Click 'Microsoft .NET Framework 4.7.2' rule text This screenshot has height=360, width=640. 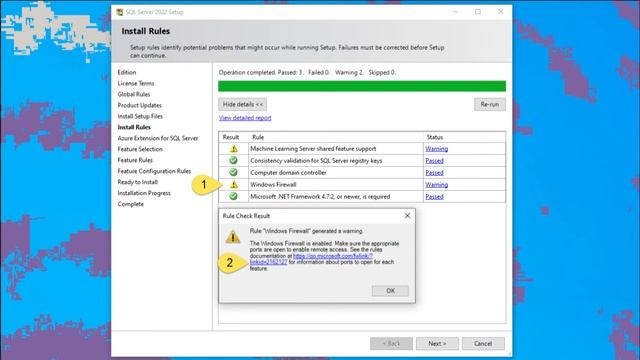point(320,196)
